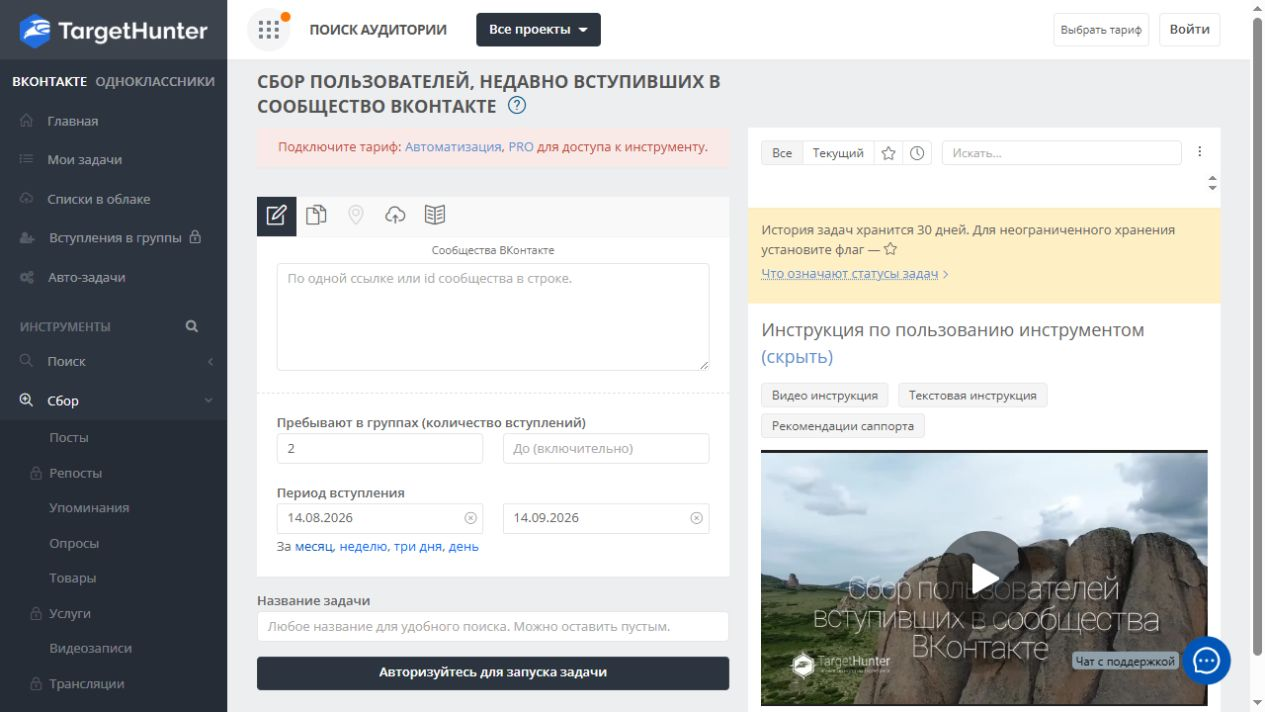Image resolution: width=1265 pixels, height=712 pixels.
Task: Click the До (включительно) field
Action: (x=606, y=449)
